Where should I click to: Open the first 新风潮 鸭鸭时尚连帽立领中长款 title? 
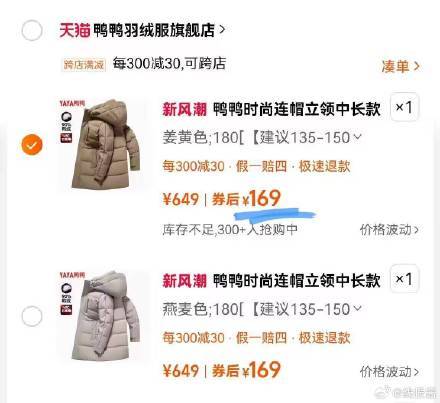pyautogui.click(x=271, y=109)
